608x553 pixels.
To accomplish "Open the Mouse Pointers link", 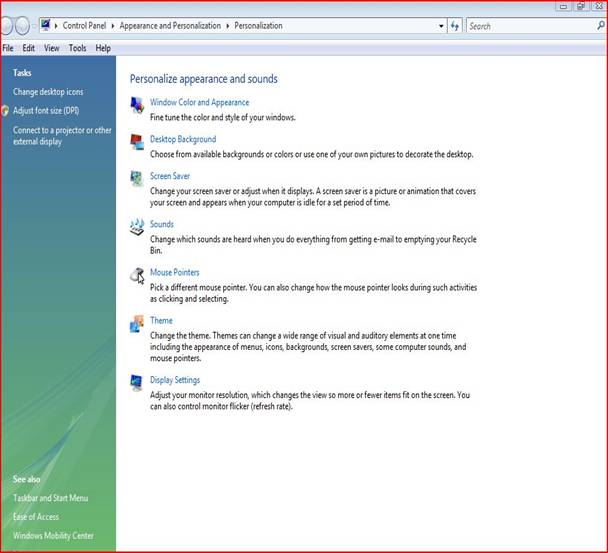I will click(174, 272).
